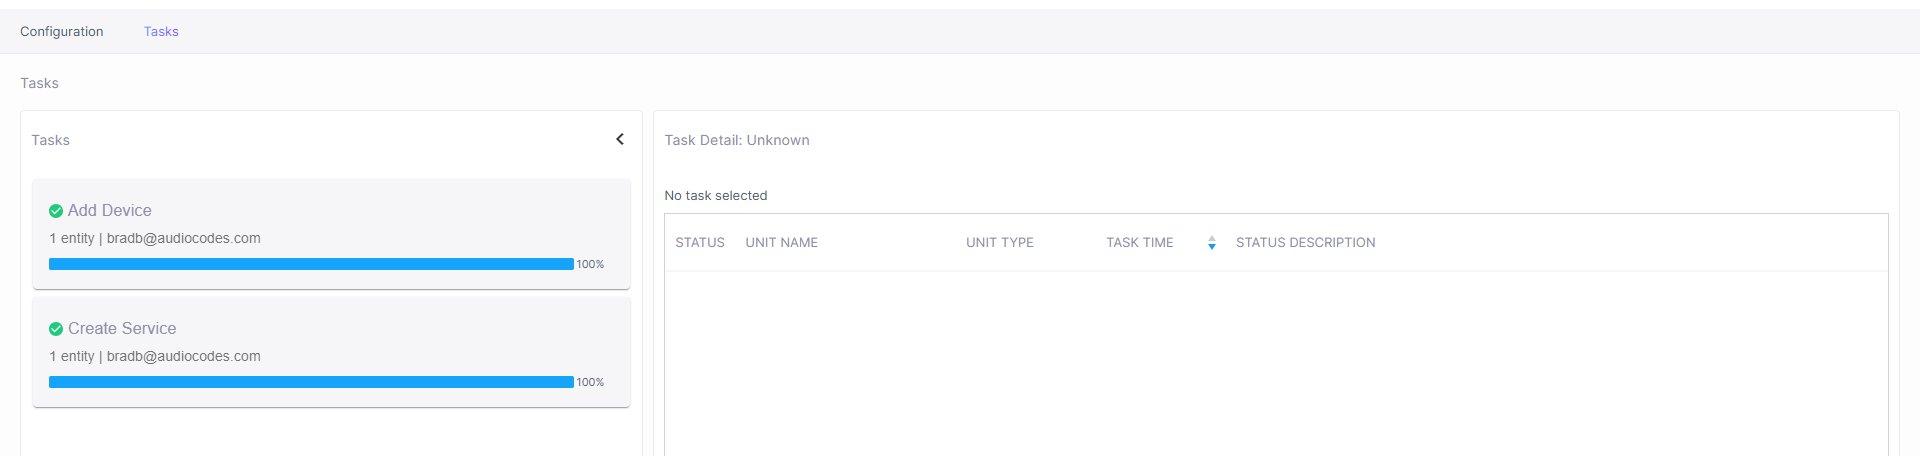Click the Create Service entity and email line

[155, 357]
